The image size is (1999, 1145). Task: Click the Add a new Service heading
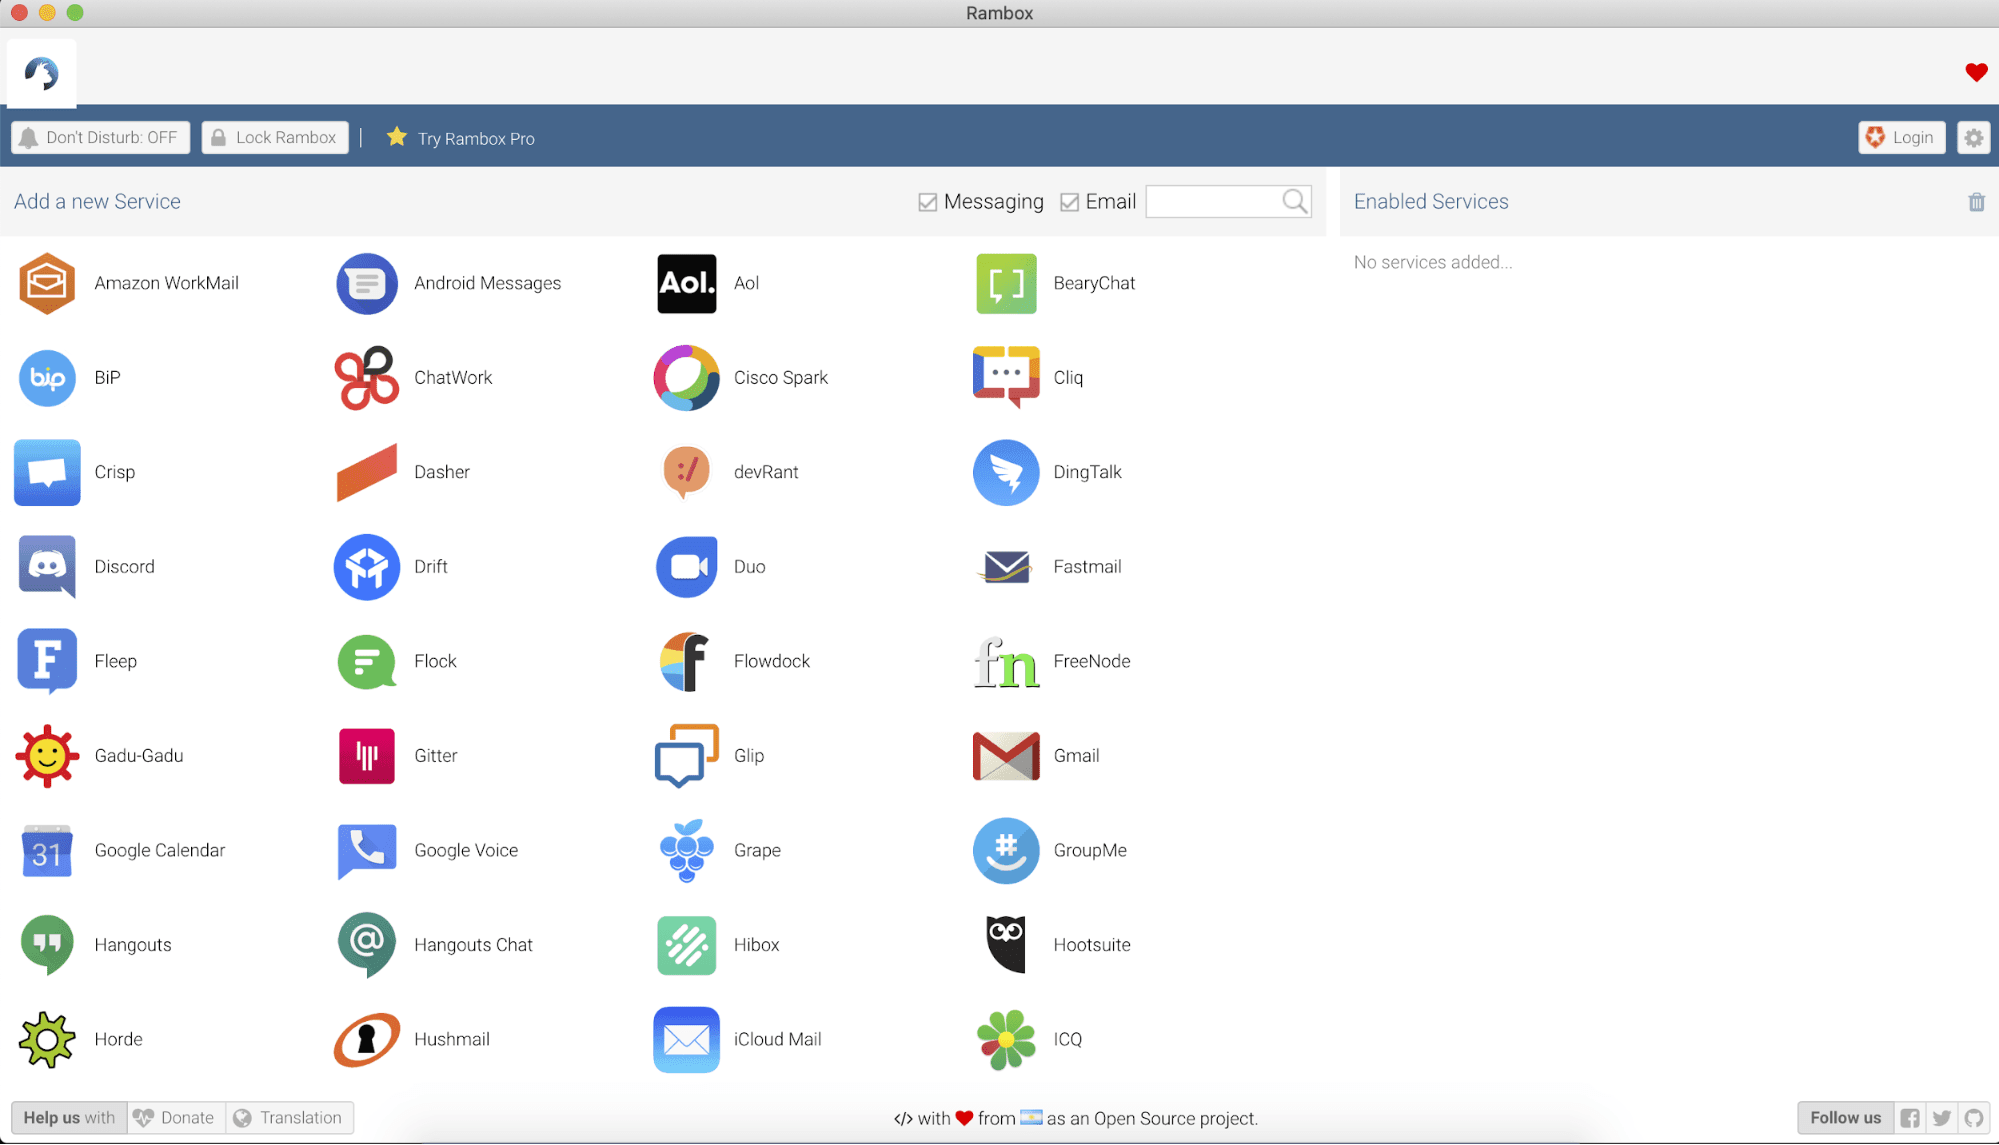(x=97, y=202)
